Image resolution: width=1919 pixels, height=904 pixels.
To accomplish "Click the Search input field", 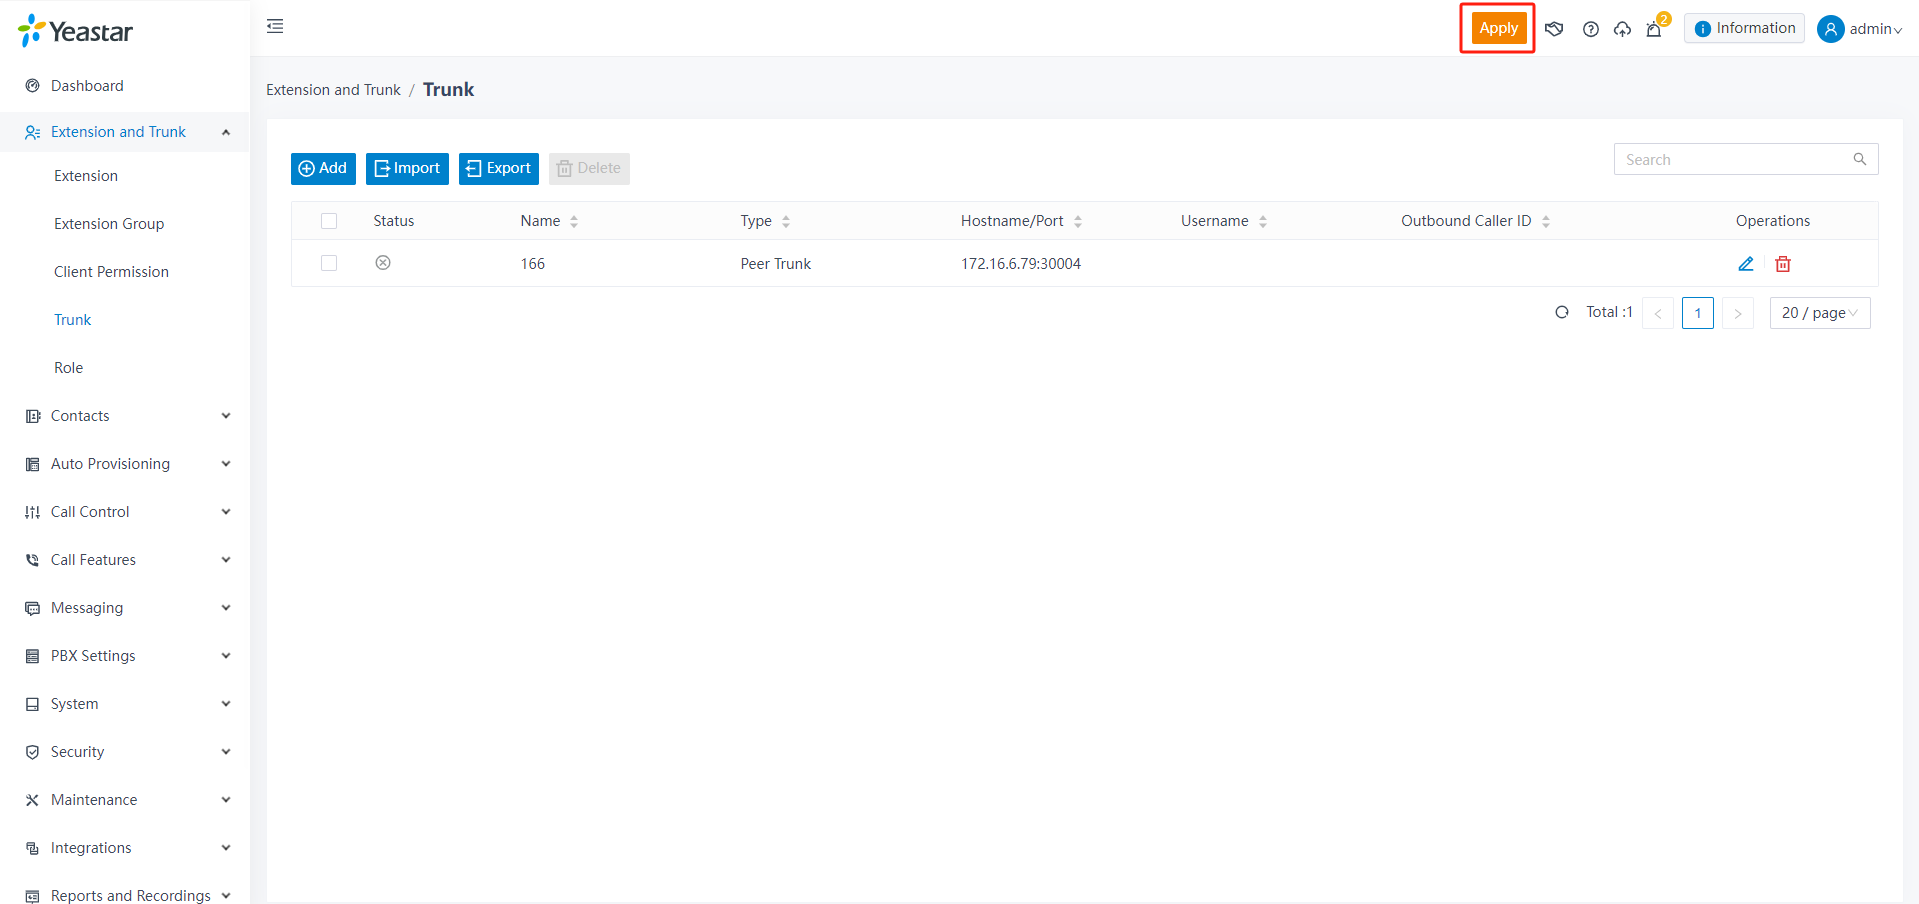I will click(x=1746, y=159).
